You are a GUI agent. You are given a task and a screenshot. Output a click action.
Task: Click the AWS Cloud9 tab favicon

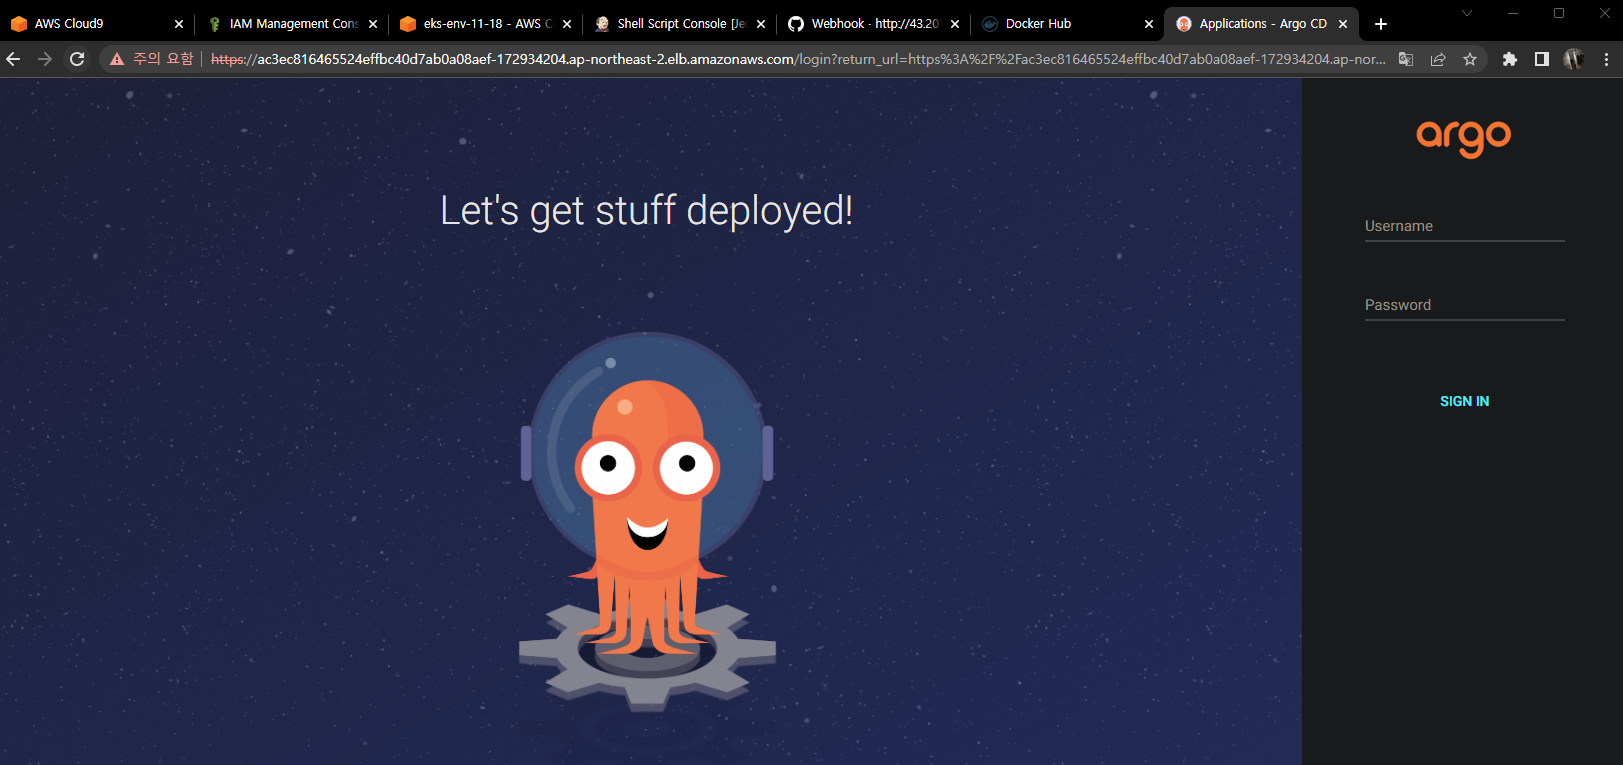pos(19,24)
